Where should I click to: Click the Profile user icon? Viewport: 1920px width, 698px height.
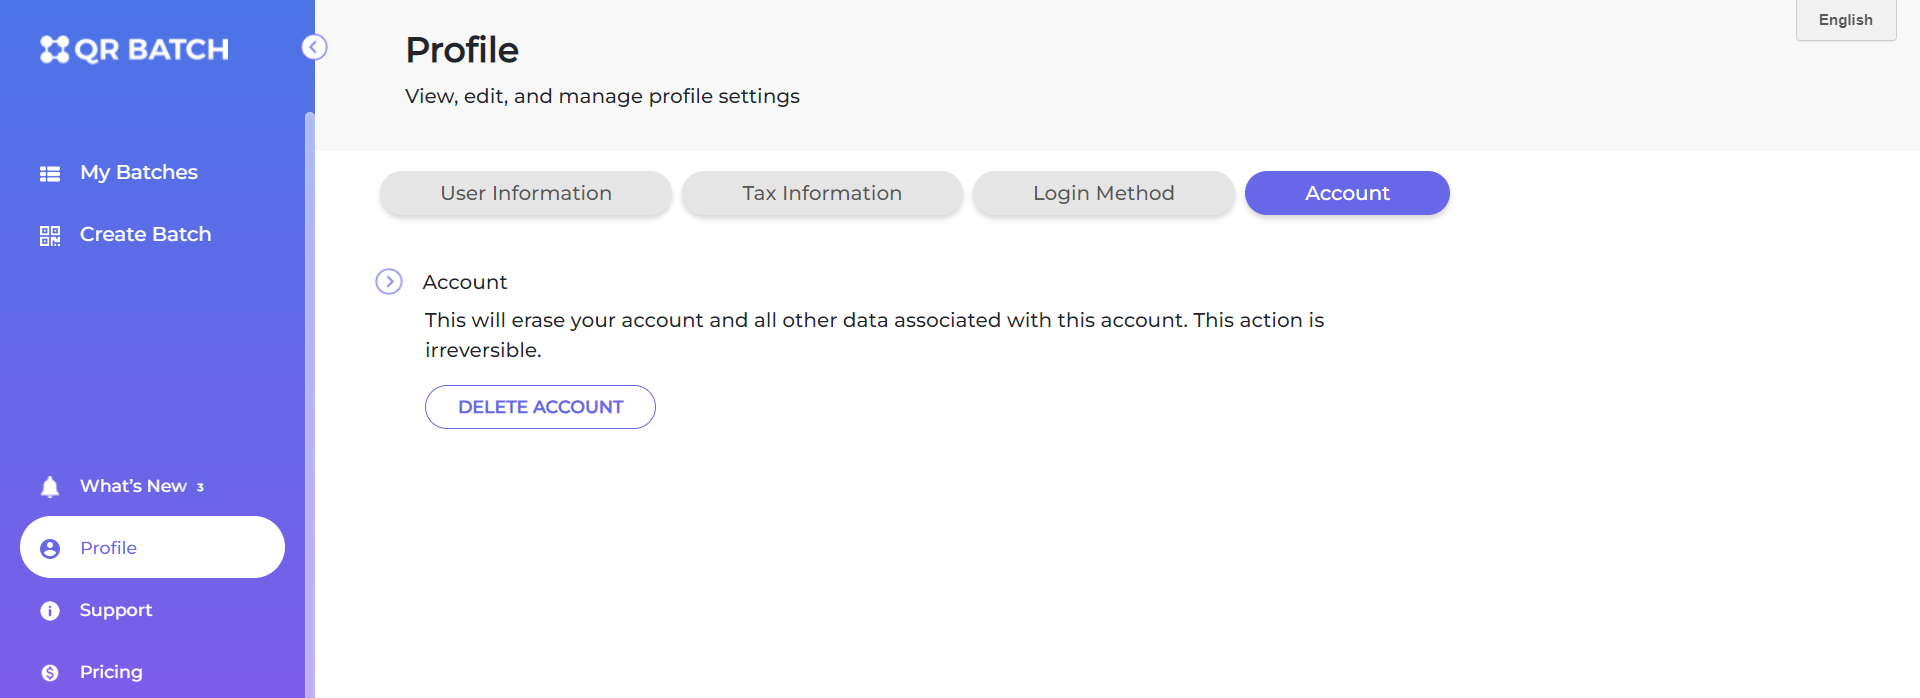pos(50,549)
